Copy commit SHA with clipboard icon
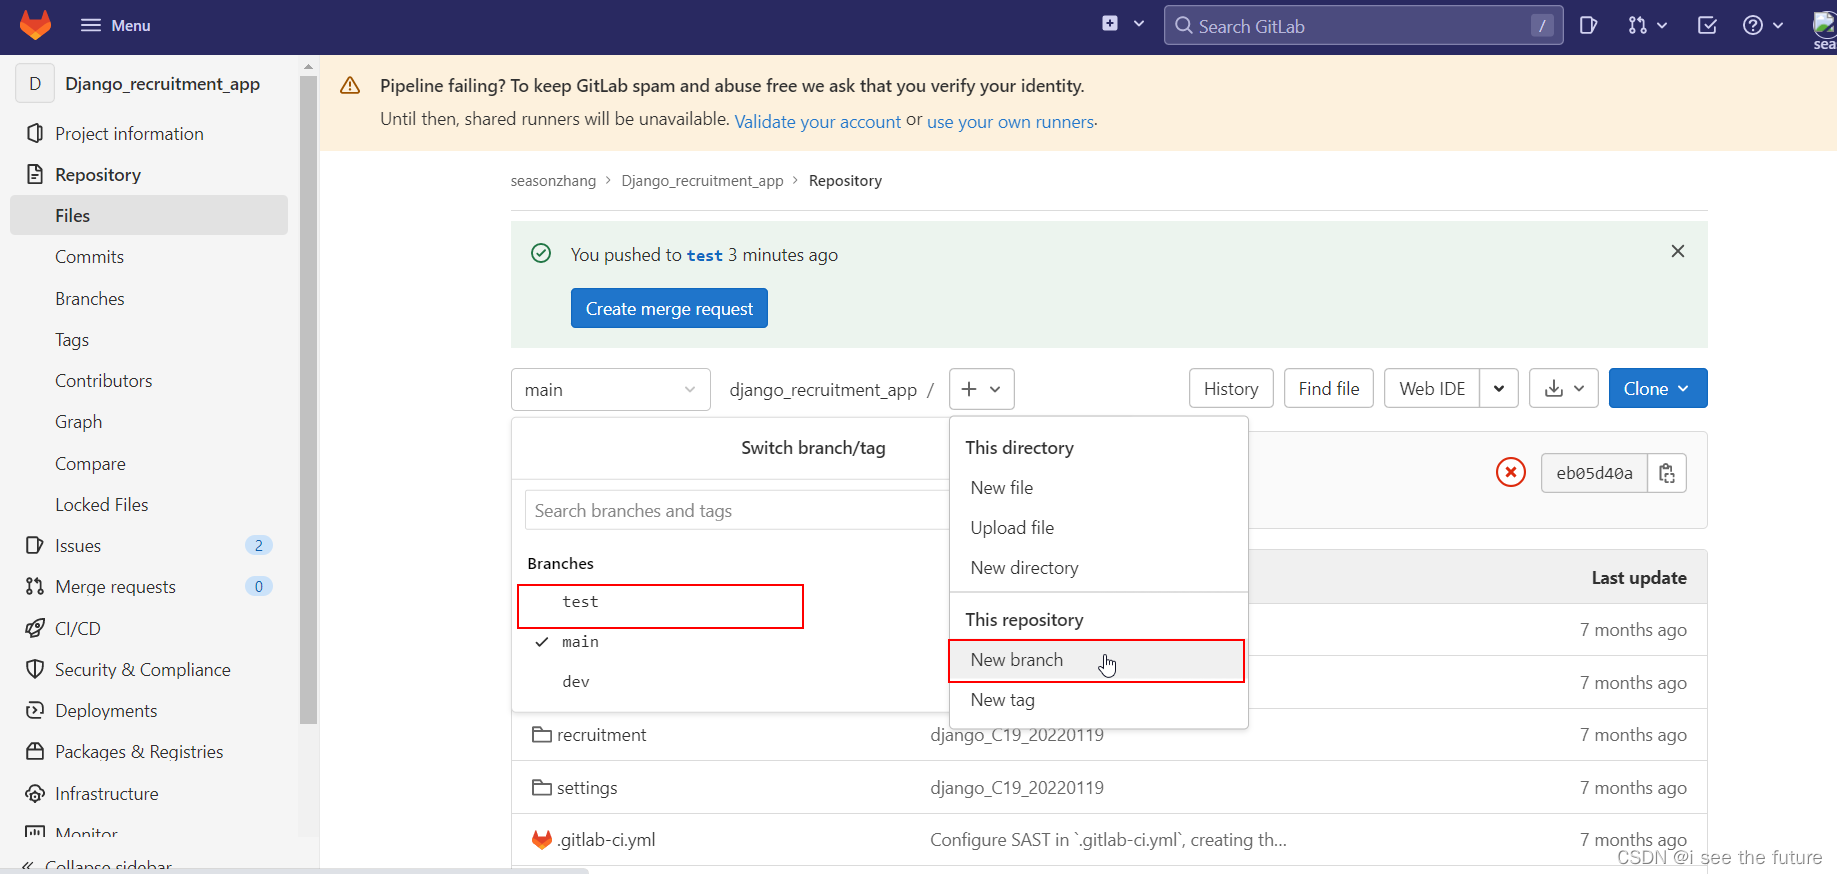Screen dimensions: 1837x874 click(x=1667, y=473)
